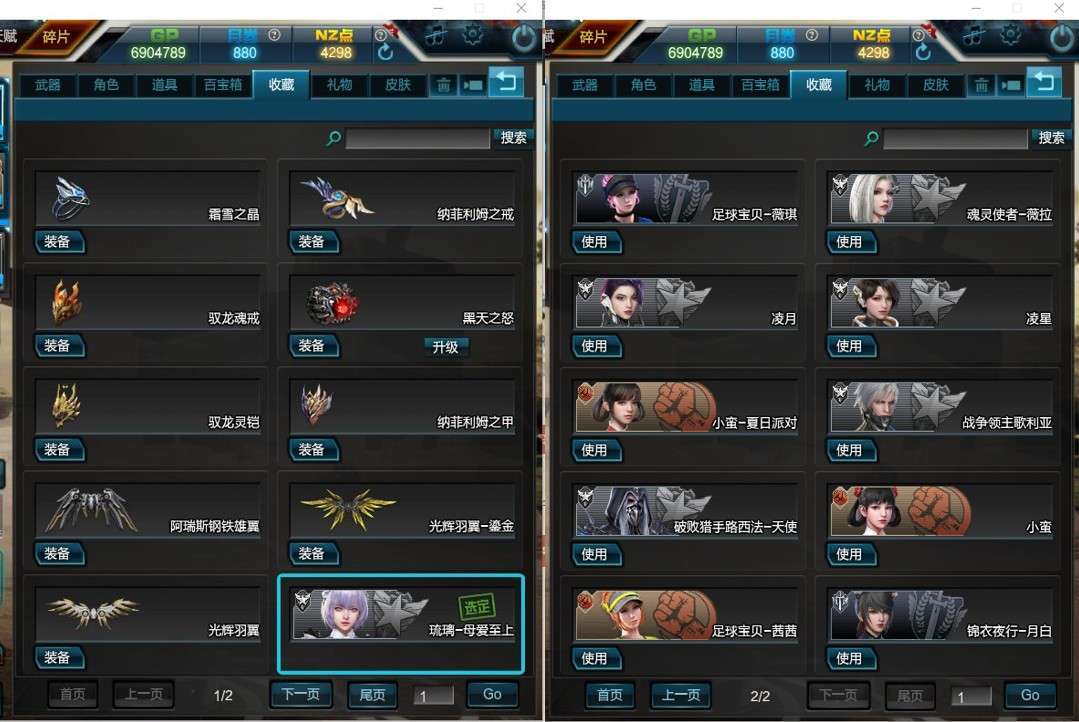This screenshot has height=722, width=1079.
Task: Select the 纳菲利姆之甲 armor icon
Action: click(x=317, y=405)
